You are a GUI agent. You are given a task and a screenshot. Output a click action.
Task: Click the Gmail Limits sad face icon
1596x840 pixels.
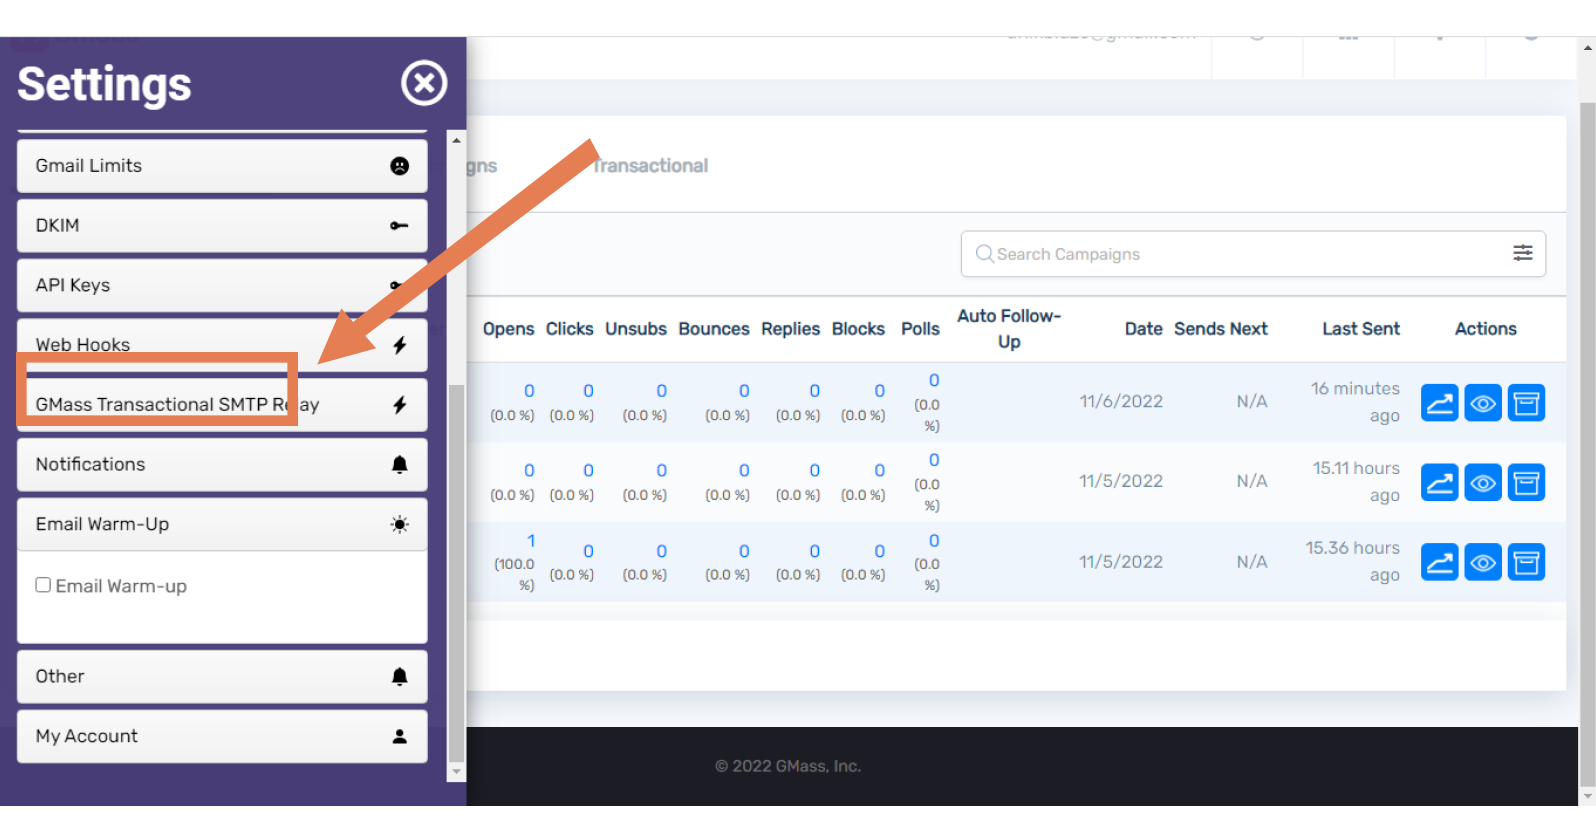coord(399,166)
